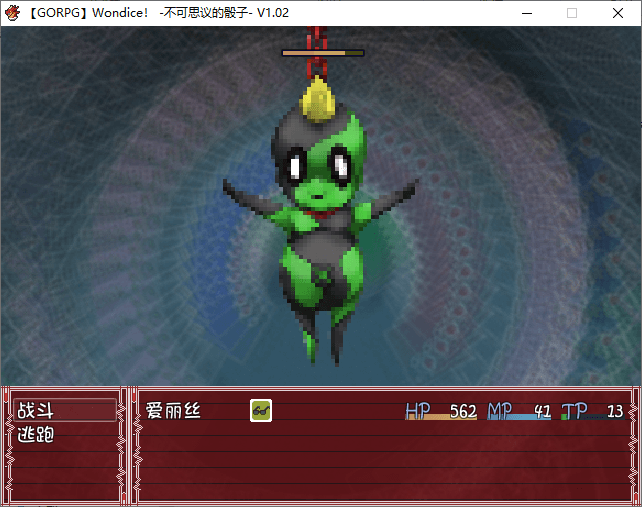Click the yellow crest on the enemy's head
Viewport: 642px width, 507px height.
(318, 101)
